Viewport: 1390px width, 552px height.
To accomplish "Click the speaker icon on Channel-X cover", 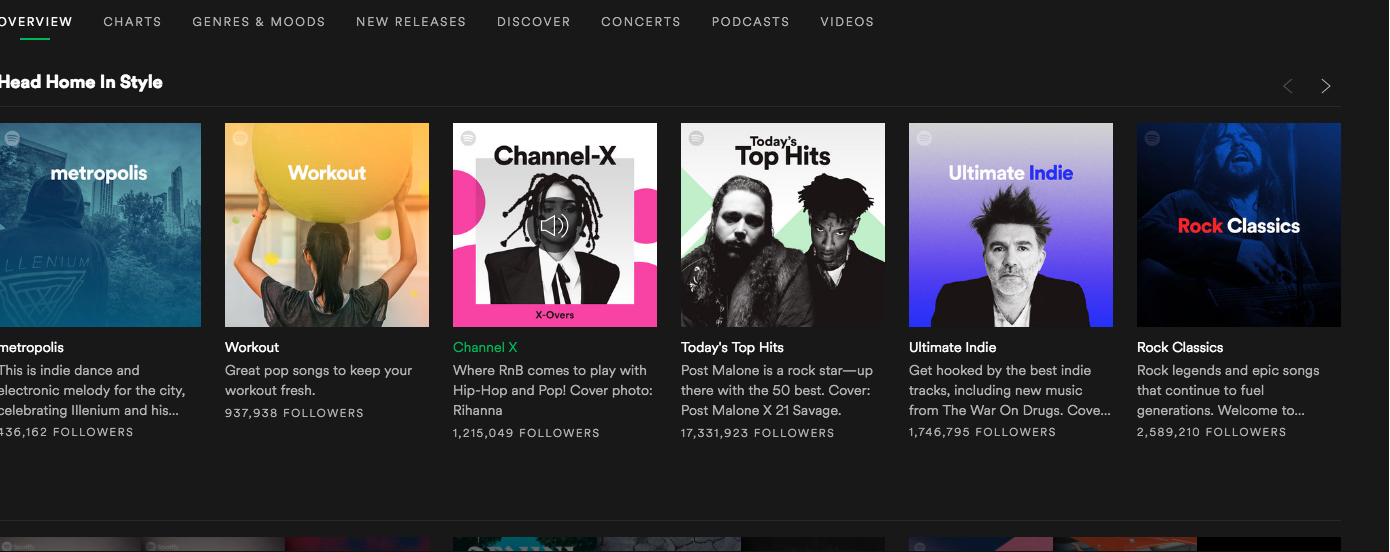I will point(554,225).
